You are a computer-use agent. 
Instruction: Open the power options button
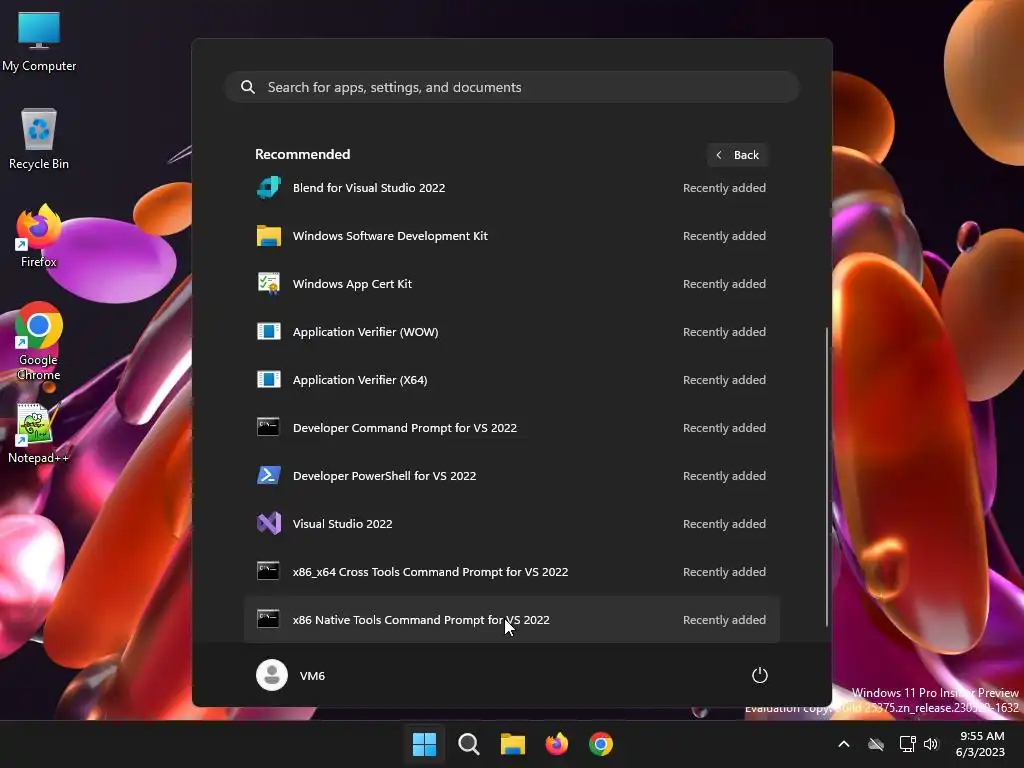(760, 675)
